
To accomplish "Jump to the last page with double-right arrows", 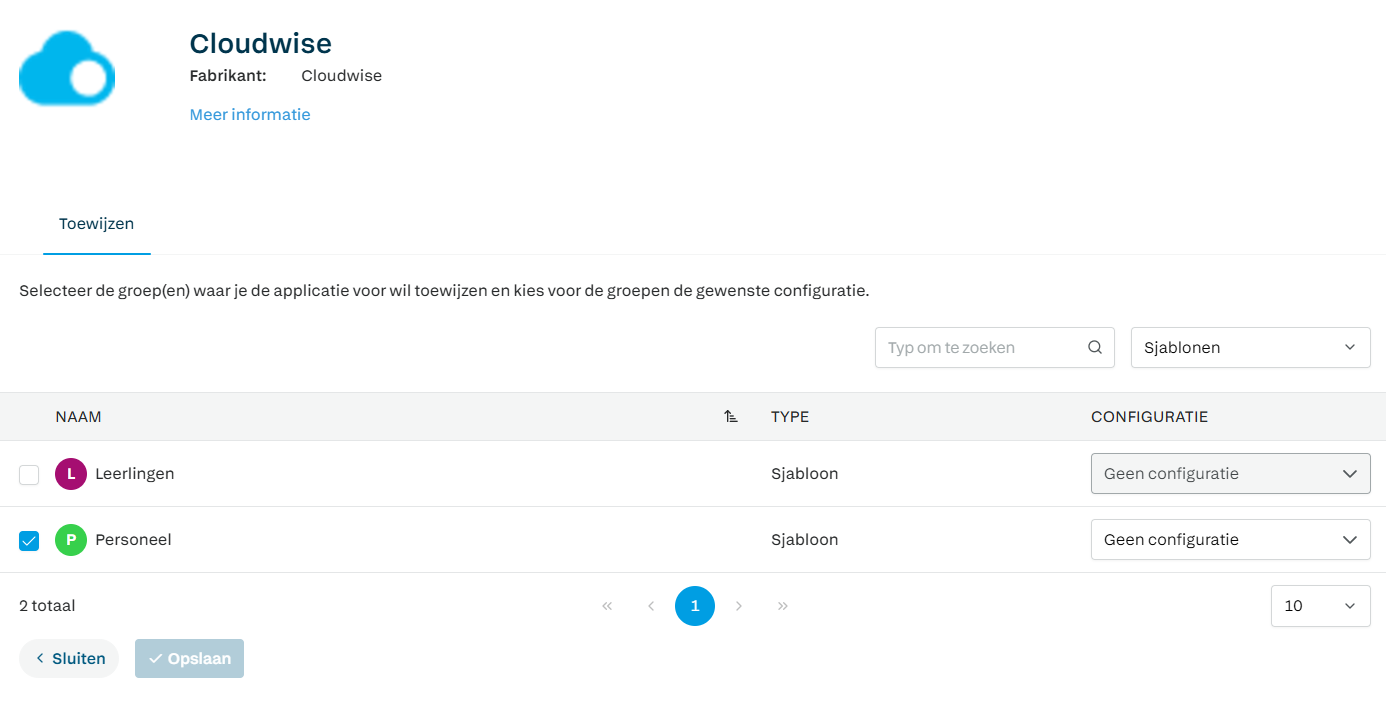I will pos(783,606).
